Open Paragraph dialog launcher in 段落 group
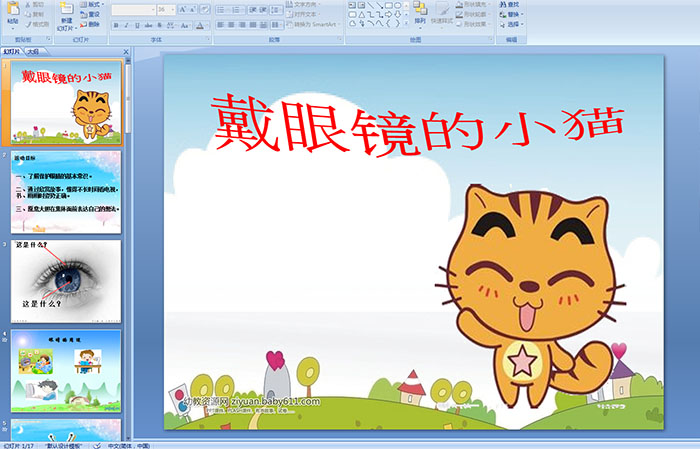The width and height of the screenshot is (700, 449). (x=340, y=39)
